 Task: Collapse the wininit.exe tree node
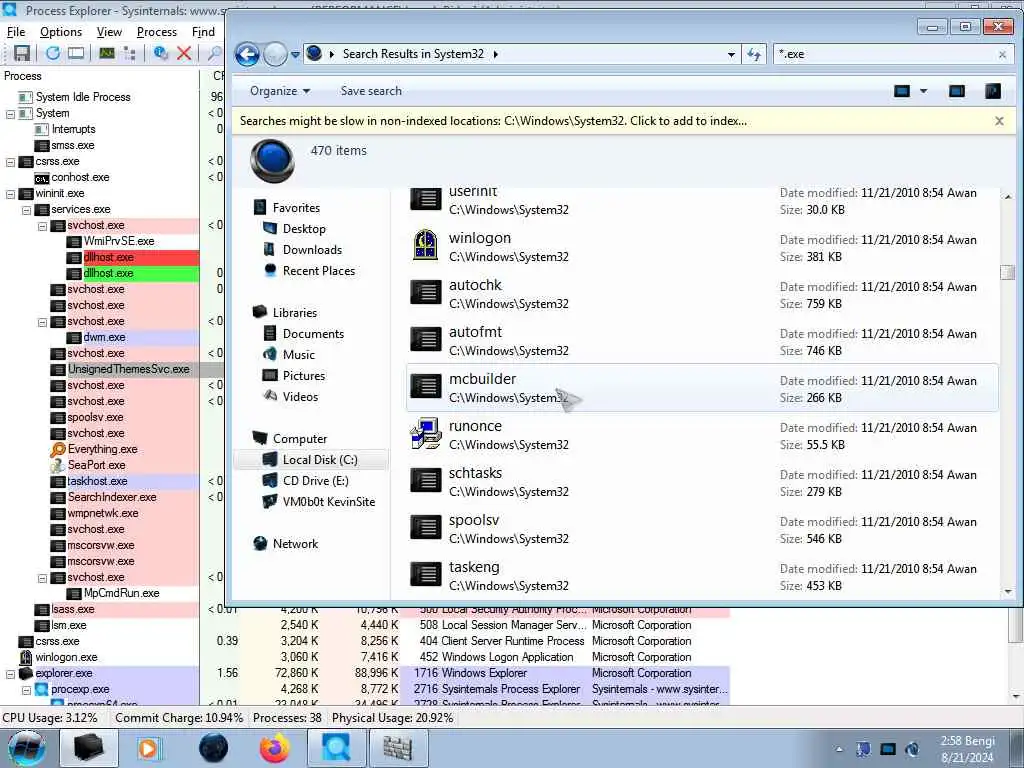click(x=10, y=194)
